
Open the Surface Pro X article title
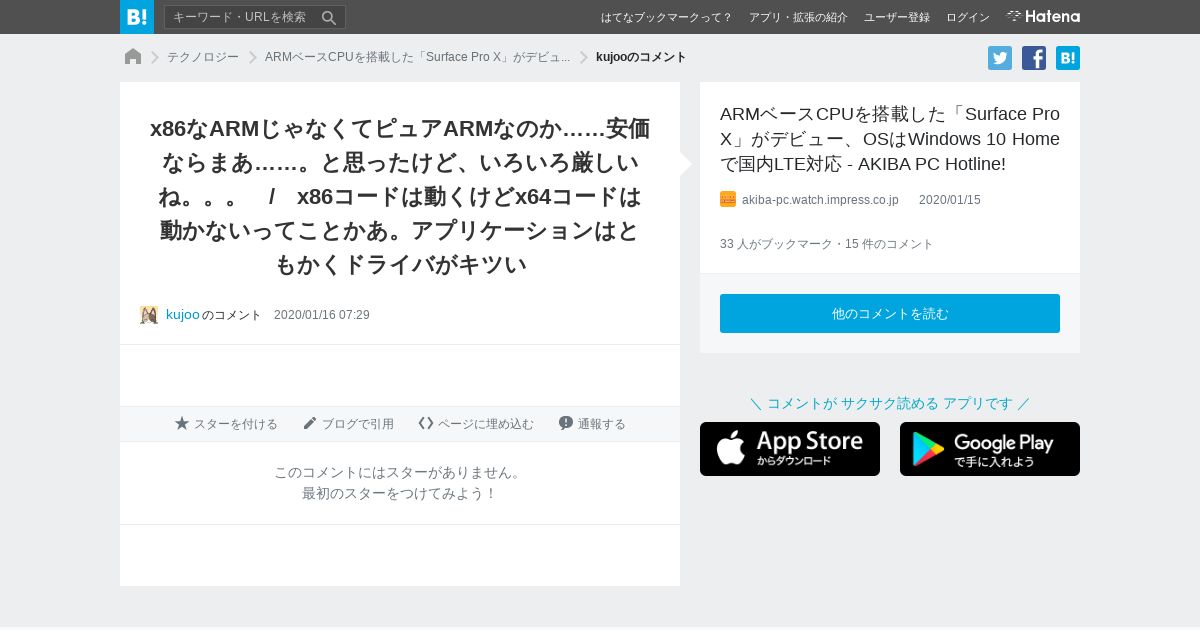890,138
